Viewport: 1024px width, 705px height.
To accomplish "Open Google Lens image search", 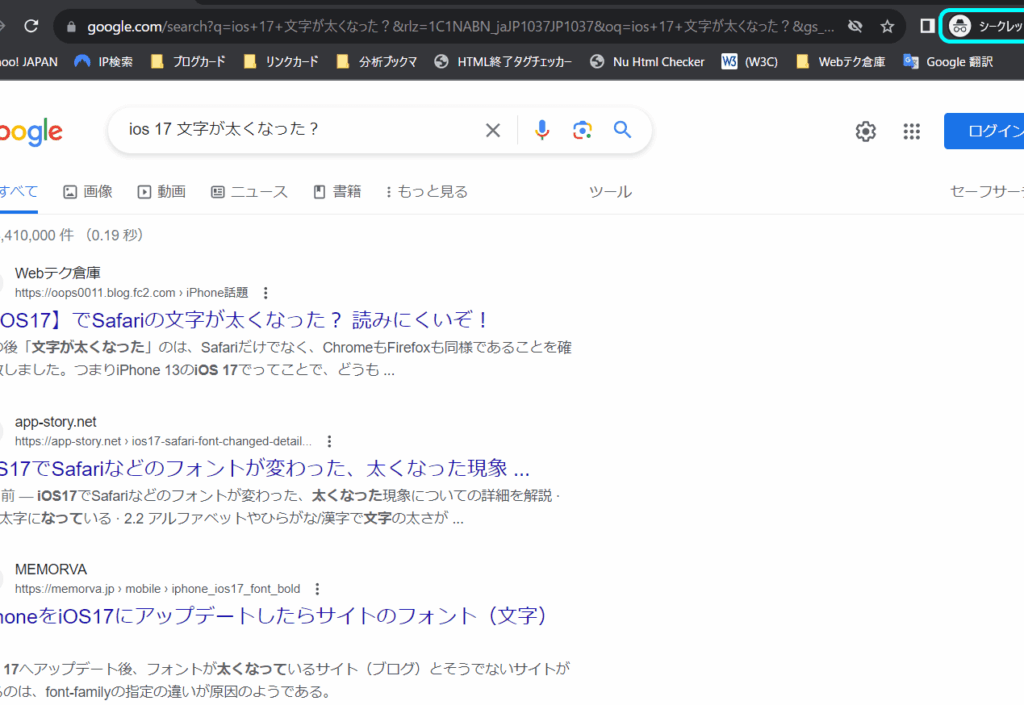I will point(582,130).
